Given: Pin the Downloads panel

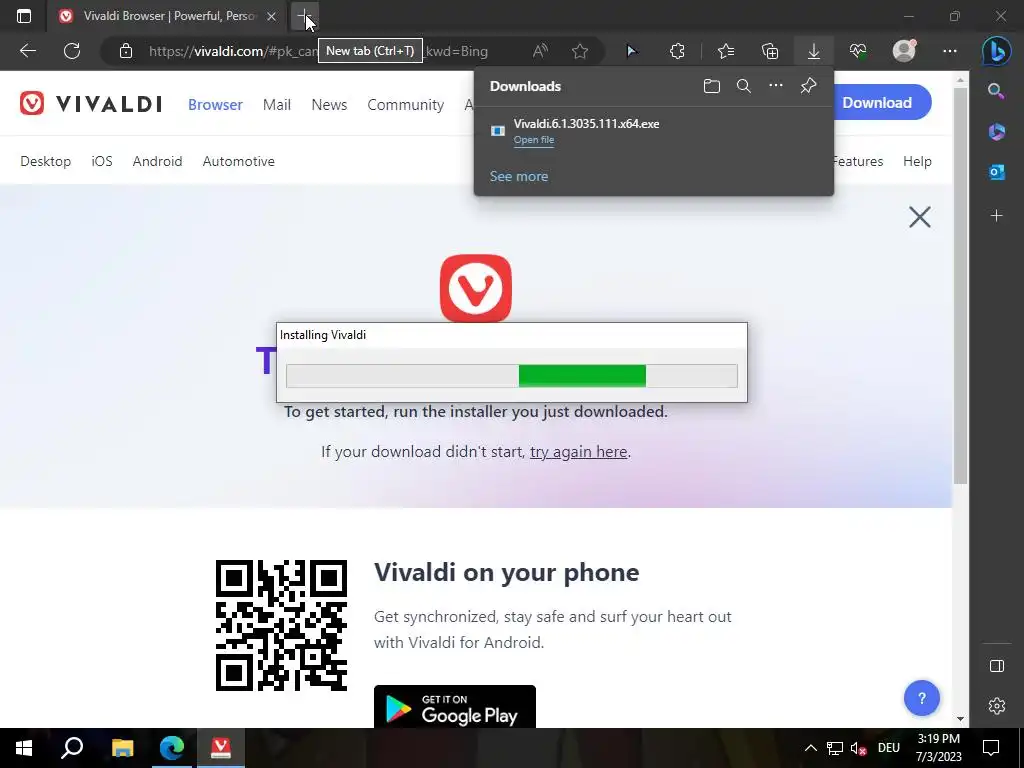Looking at the screenshot, I should pyautogui.click(x=808, y=86).
